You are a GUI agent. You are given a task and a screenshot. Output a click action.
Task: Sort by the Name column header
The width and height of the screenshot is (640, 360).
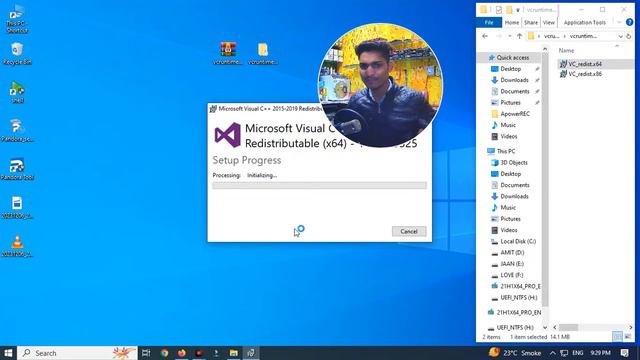pos(566,50)
